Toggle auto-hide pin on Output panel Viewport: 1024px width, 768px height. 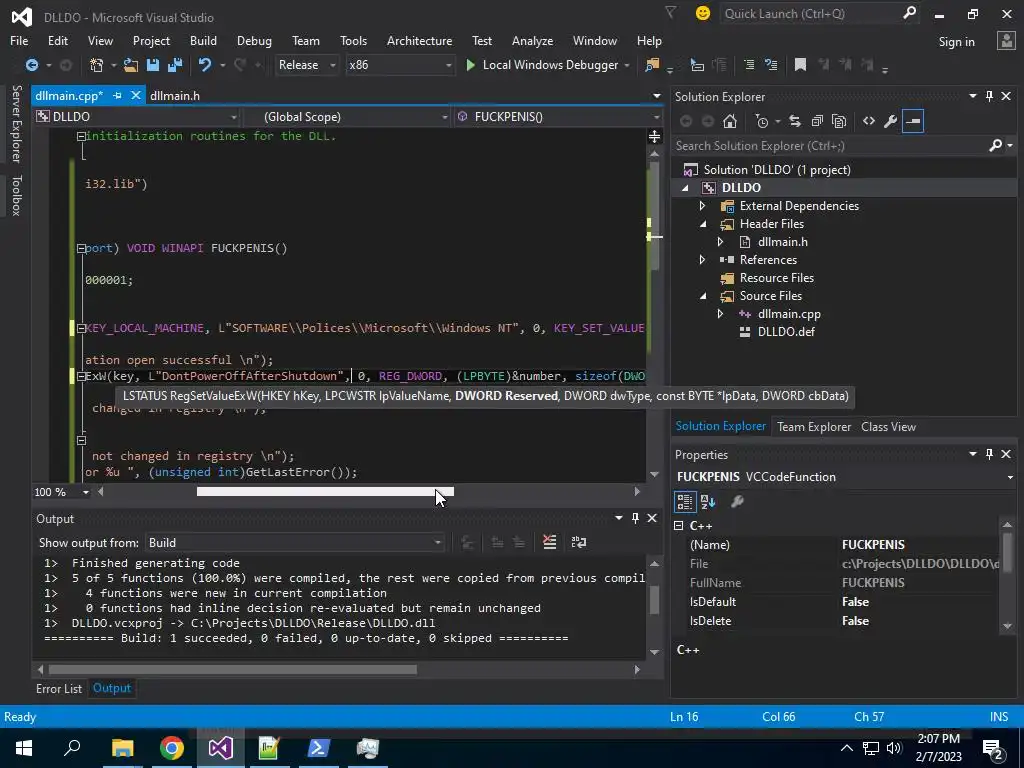[635, 518]
